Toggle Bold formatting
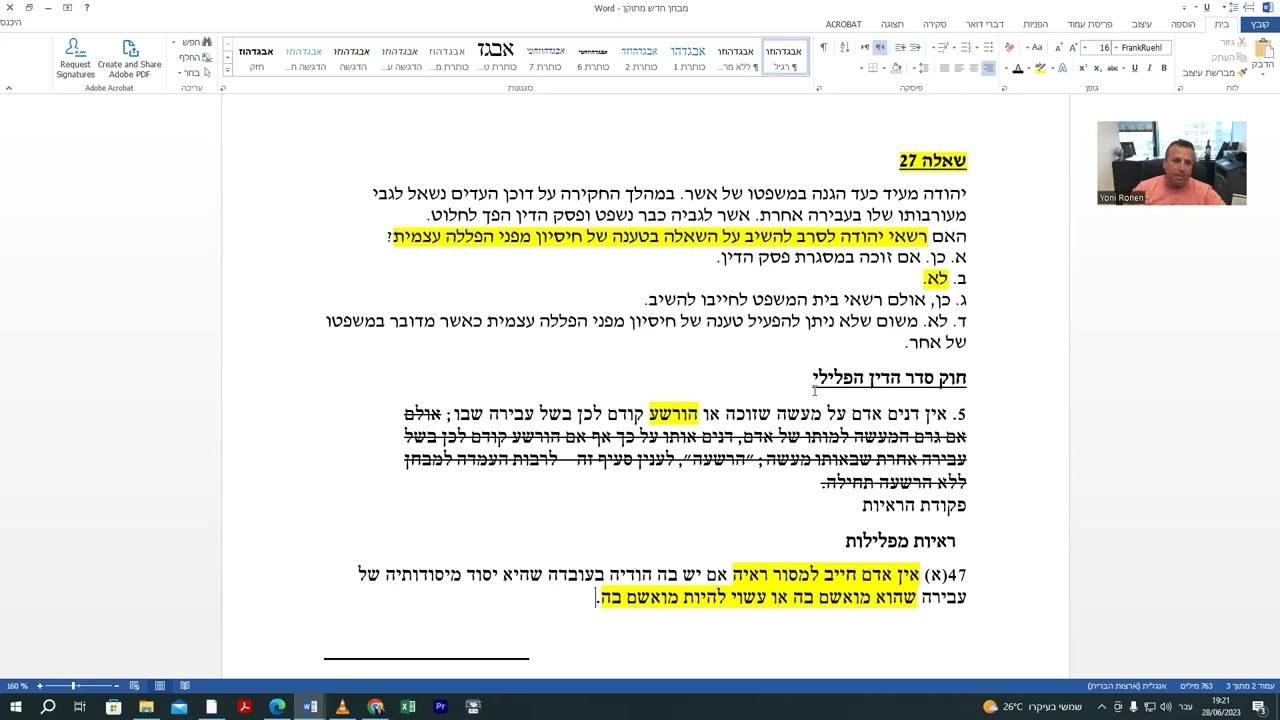Viewport: 1280px width, 720px height. point(1164,68)
